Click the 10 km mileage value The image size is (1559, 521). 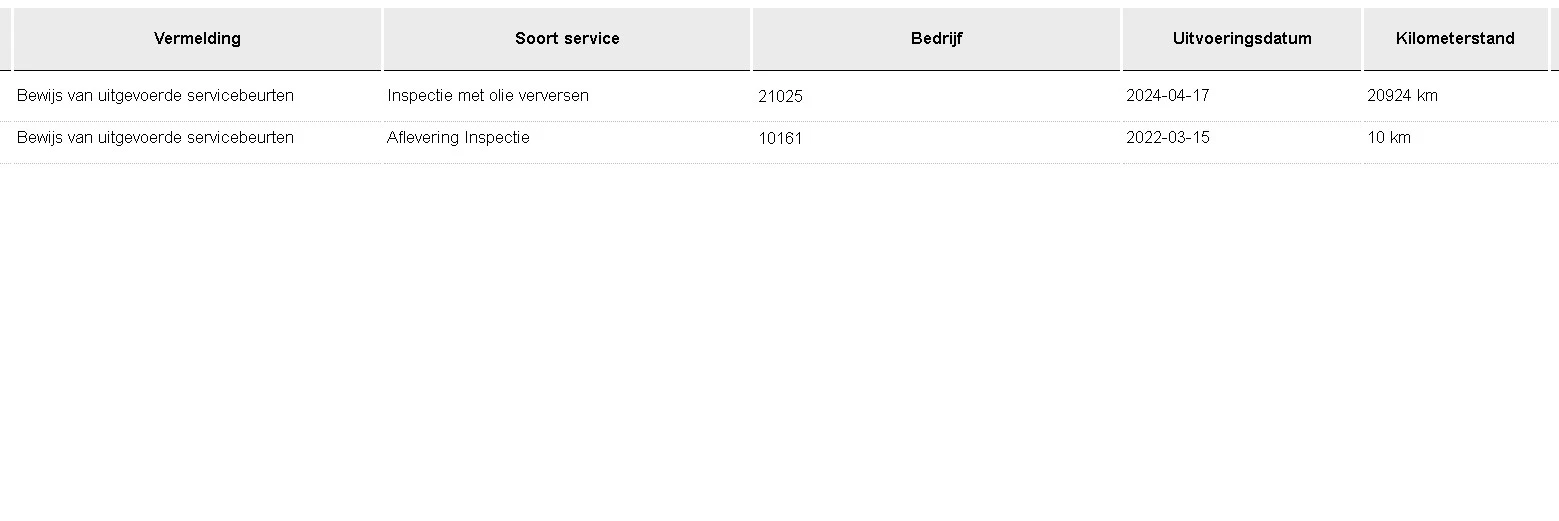coord(1389,138)
